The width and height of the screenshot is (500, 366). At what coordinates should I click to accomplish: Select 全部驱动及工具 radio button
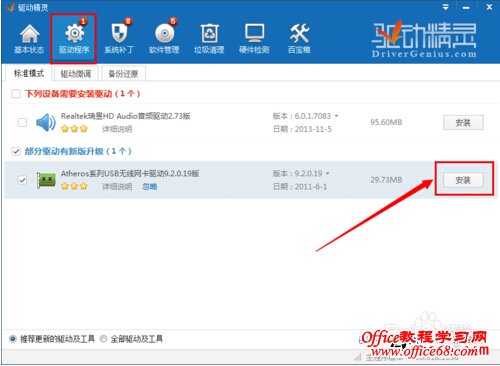103,339
